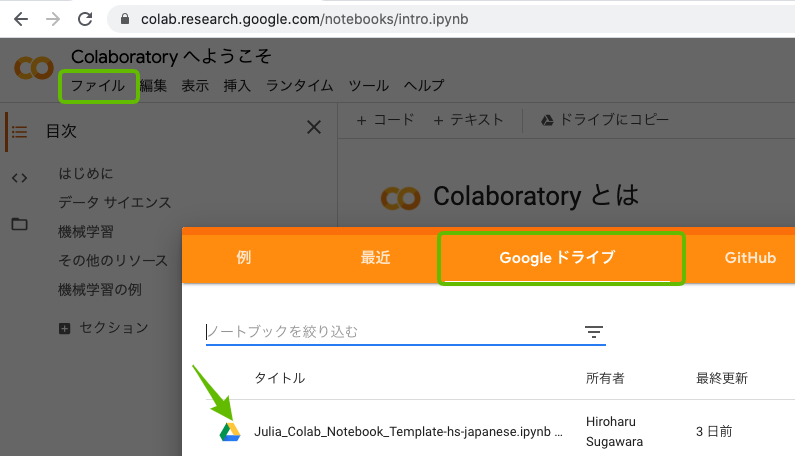Open the table of contents sidebar icon
The height and width of the screenshot is (456, 795).
[x=19, y=132]
